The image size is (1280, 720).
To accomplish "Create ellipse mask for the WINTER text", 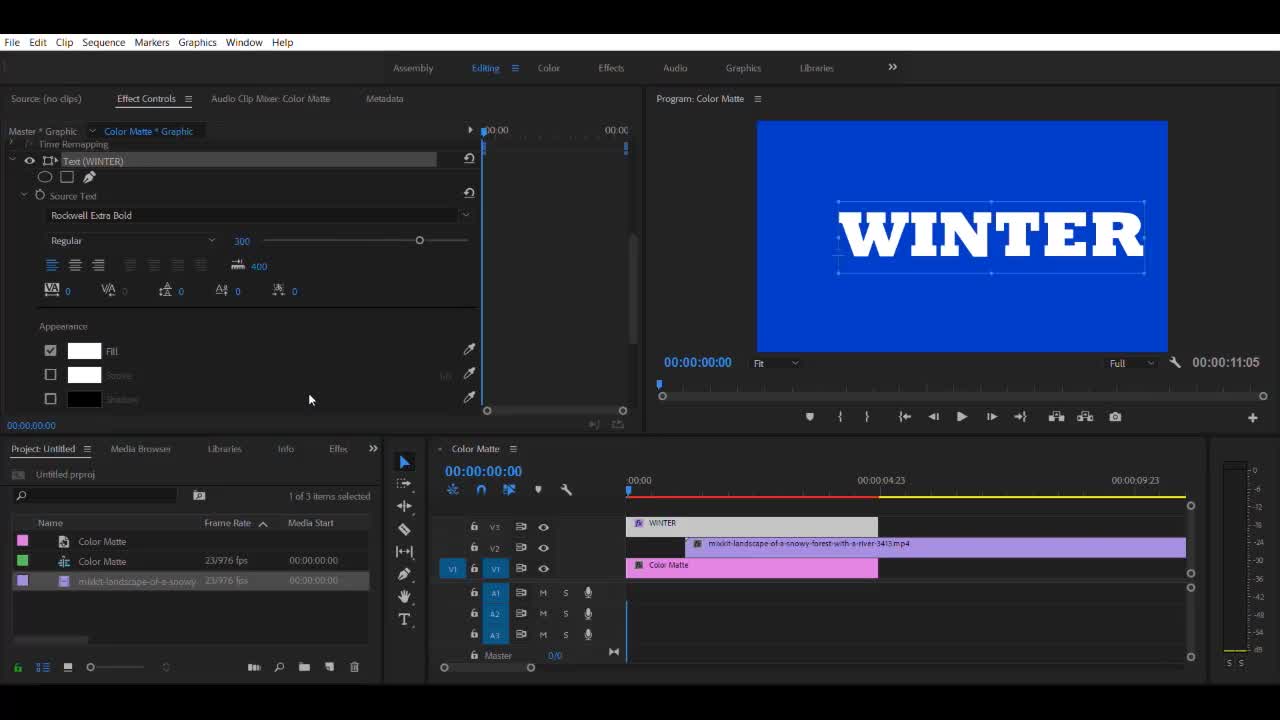I will (x=45, y=177).
